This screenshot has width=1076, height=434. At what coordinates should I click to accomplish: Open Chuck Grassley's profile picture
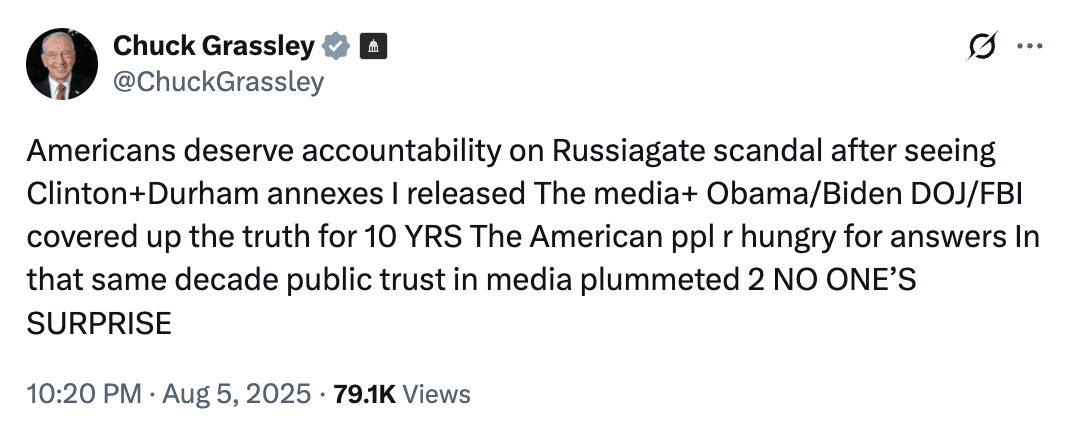(x=62, y=64)
